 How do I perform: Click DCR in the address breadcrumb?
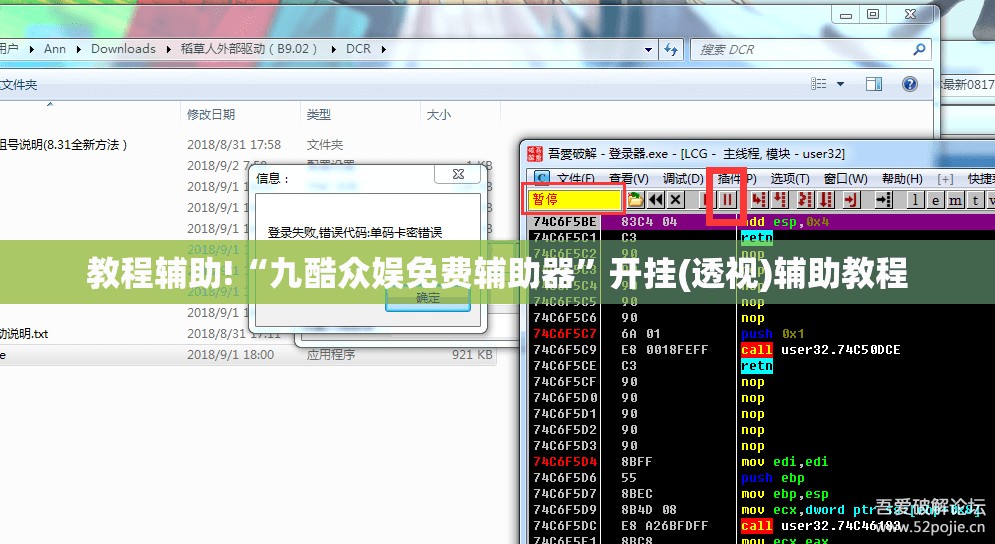tap(358, 49)
